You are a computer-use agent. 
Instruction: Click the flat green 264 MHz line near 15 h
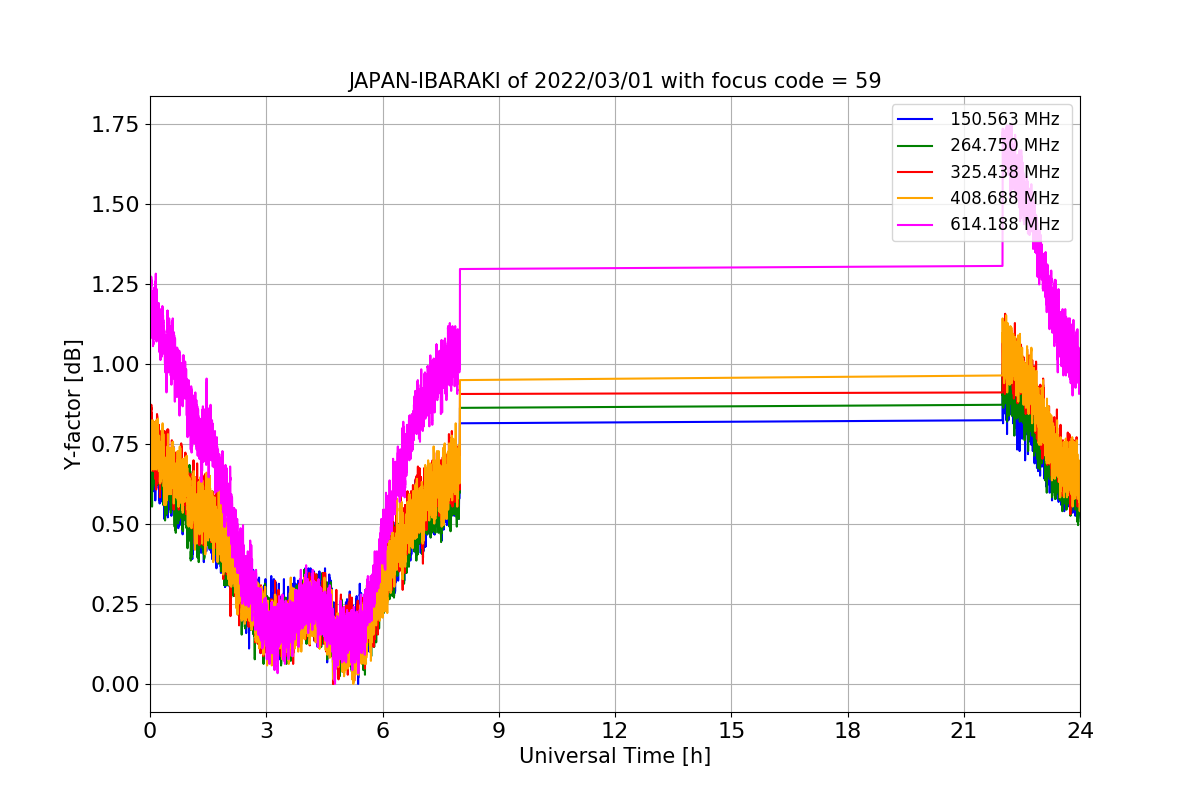click(731, 406)
